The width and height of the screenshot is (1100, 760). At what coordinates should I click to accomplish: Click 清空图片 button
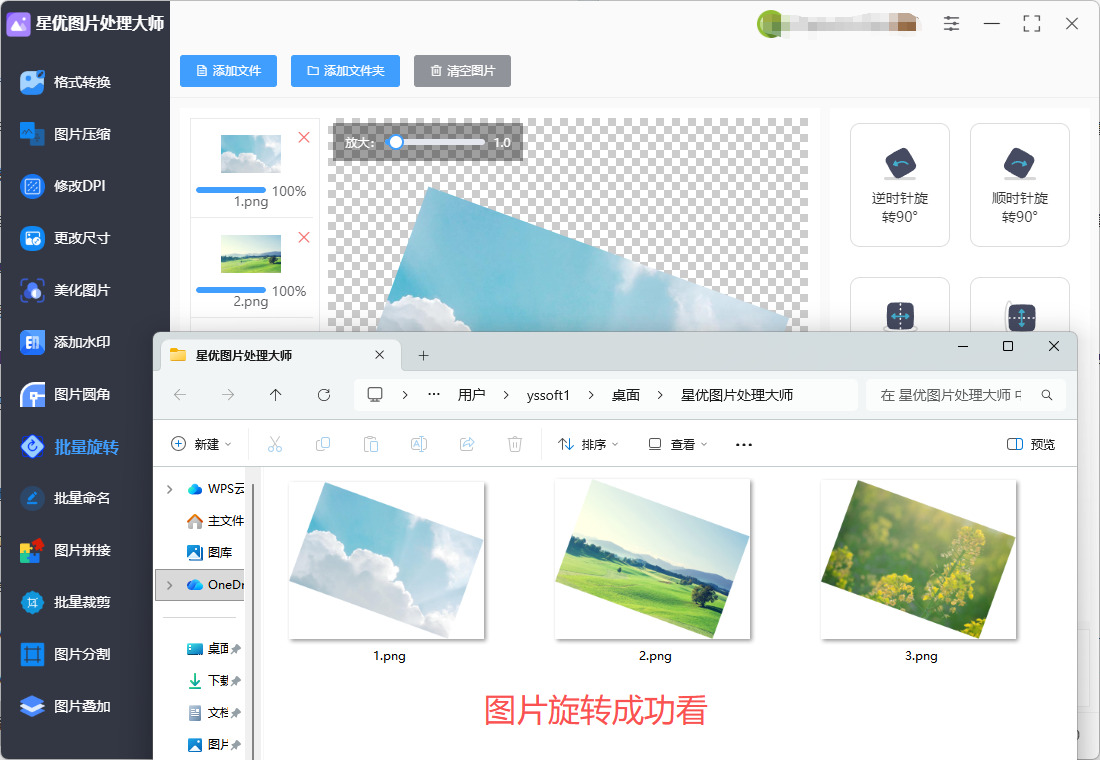click(462, 71)
